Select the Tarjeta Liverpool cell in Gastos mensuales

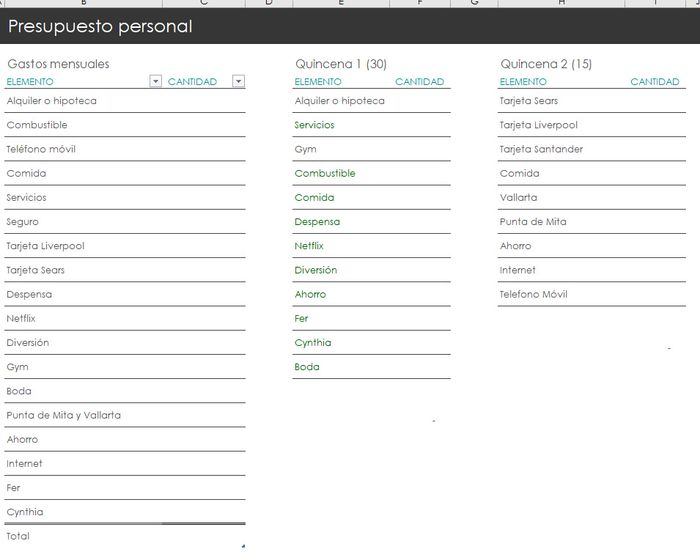coord(46,246)
